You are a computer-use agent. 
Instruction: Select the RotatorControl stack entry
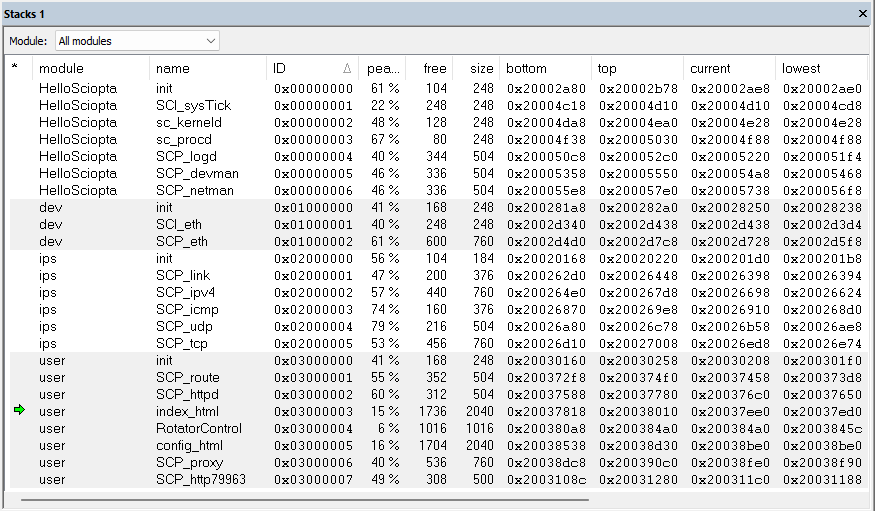click(x=200, y=428)
